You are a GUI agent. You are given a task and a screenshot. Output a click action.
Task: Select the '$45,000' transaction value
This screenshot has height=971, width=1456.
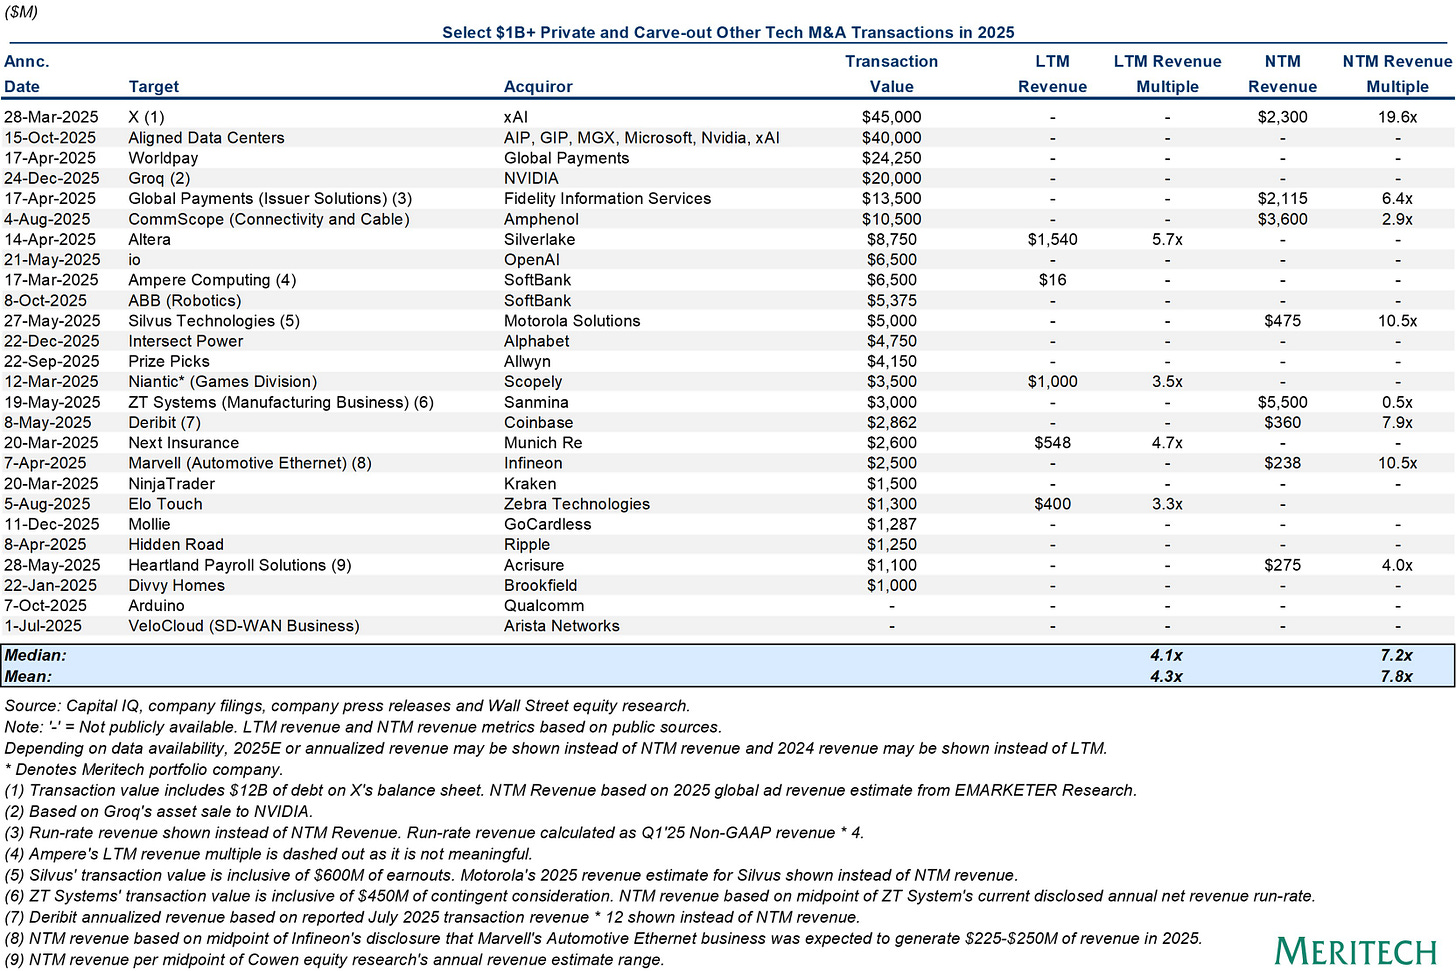coord(891,117)
